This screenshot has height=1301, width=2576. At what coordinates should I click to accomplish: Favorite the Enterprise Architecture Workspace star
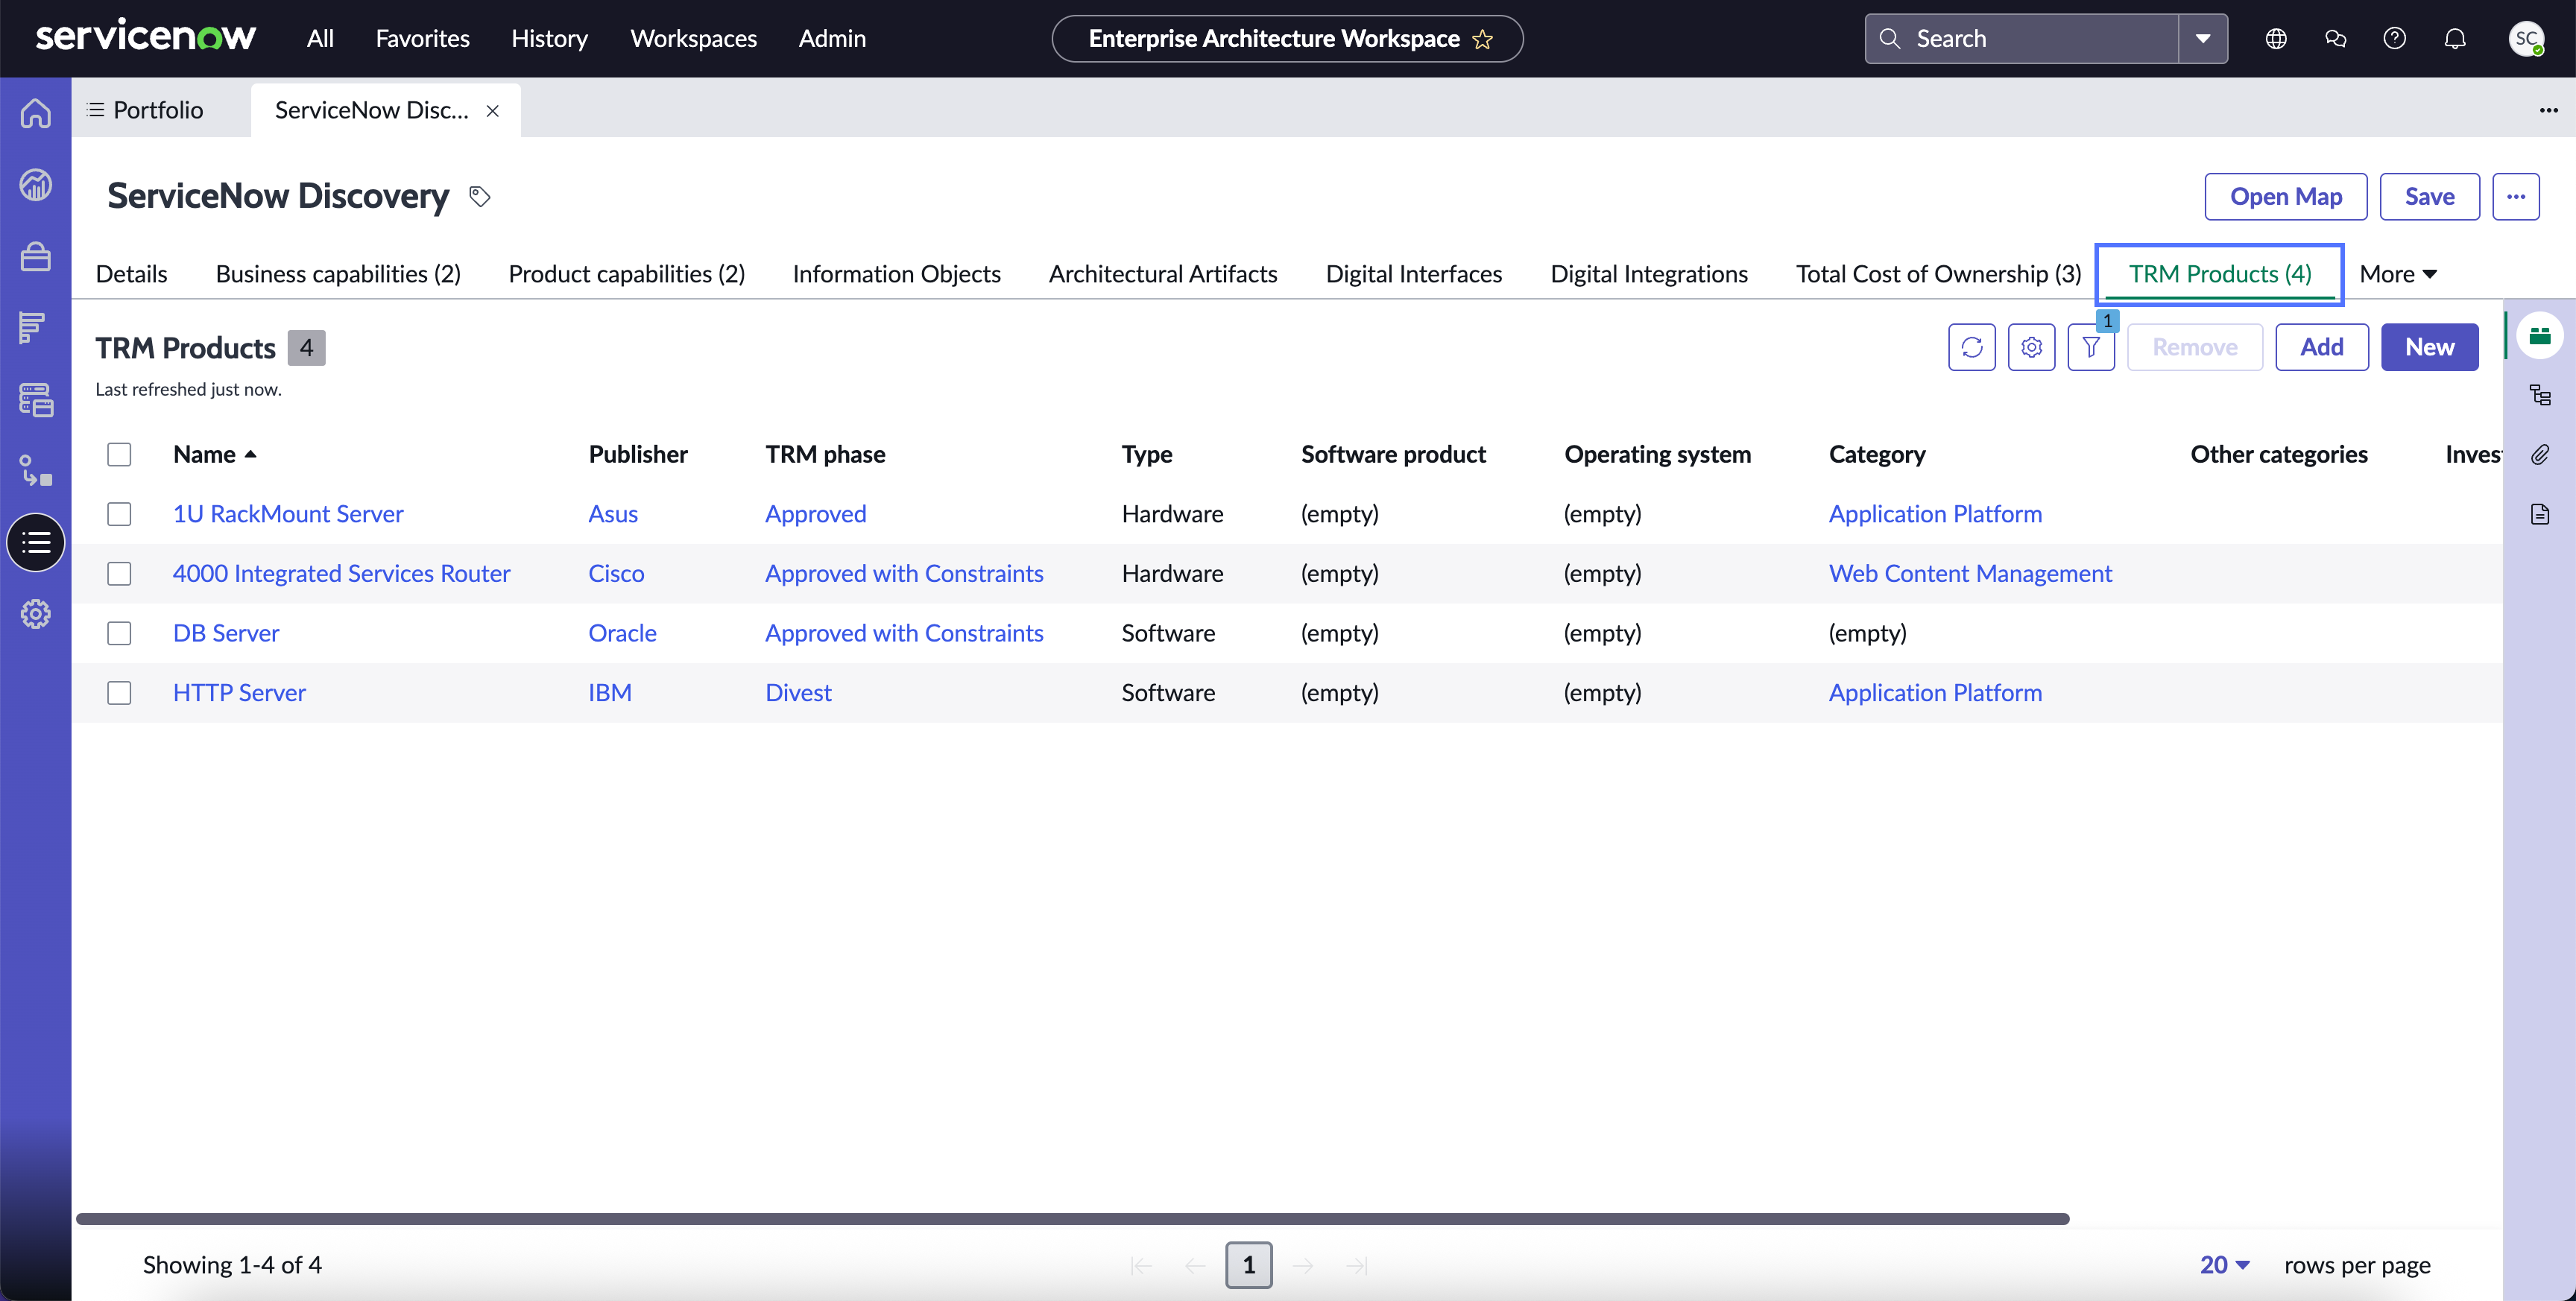(1483, 39)
